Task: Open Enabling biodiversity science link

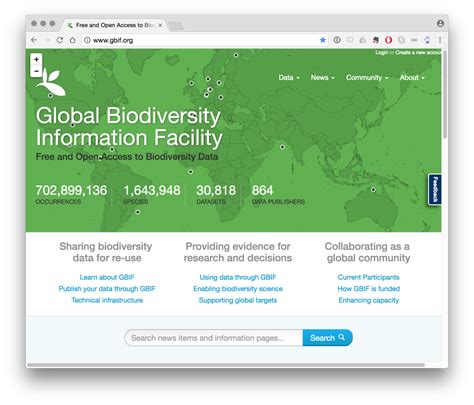Action: [238, 289]
